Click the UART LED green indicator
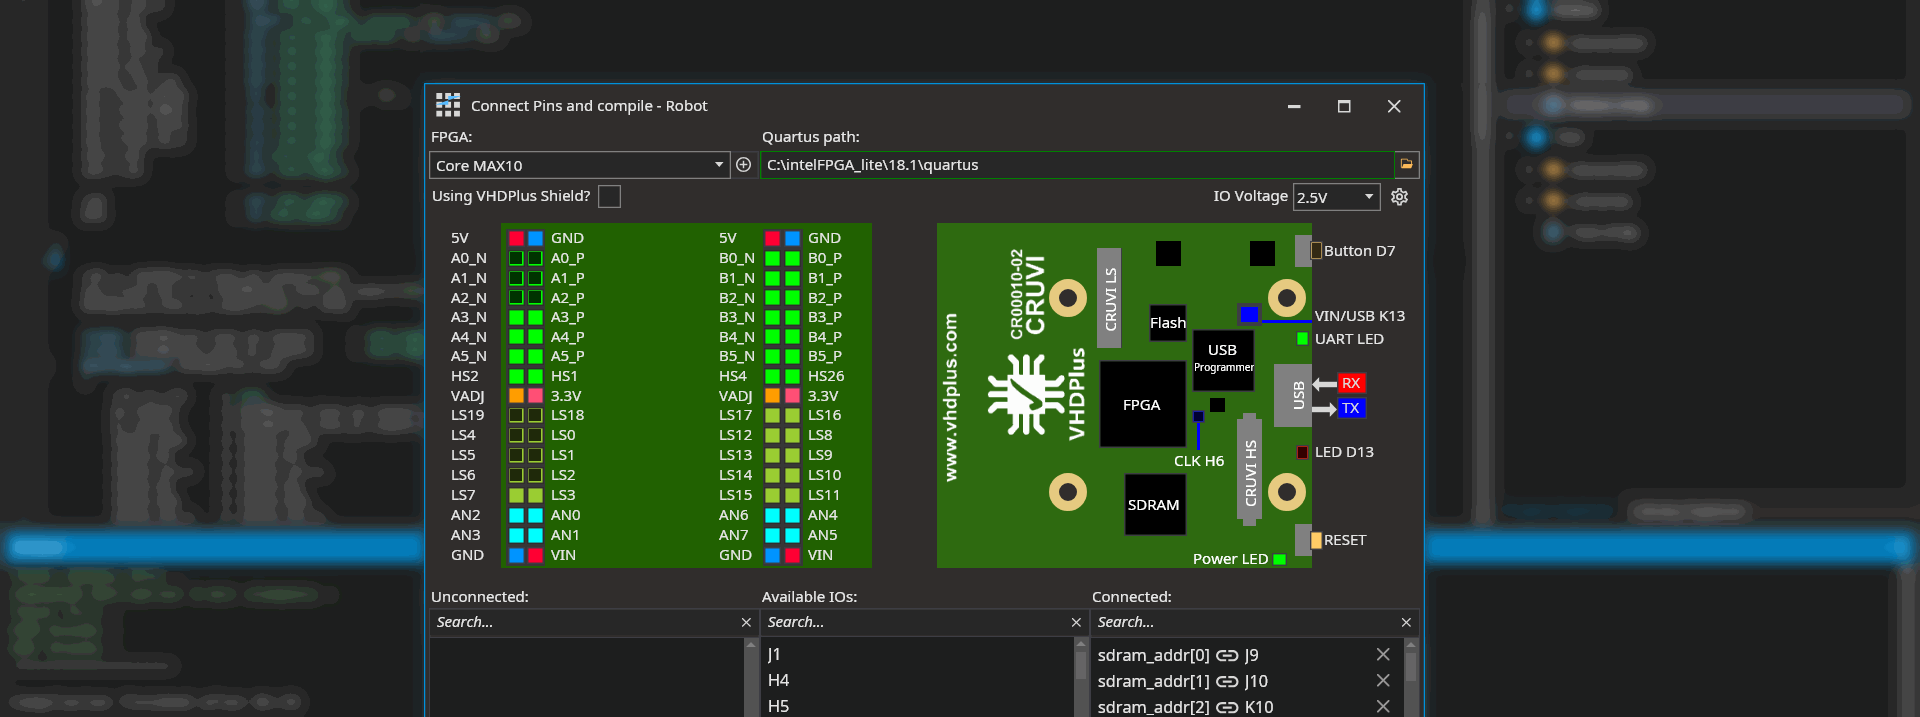Image resolution: width=1920 pixels, height=717 pixels. click(1302, 339)
